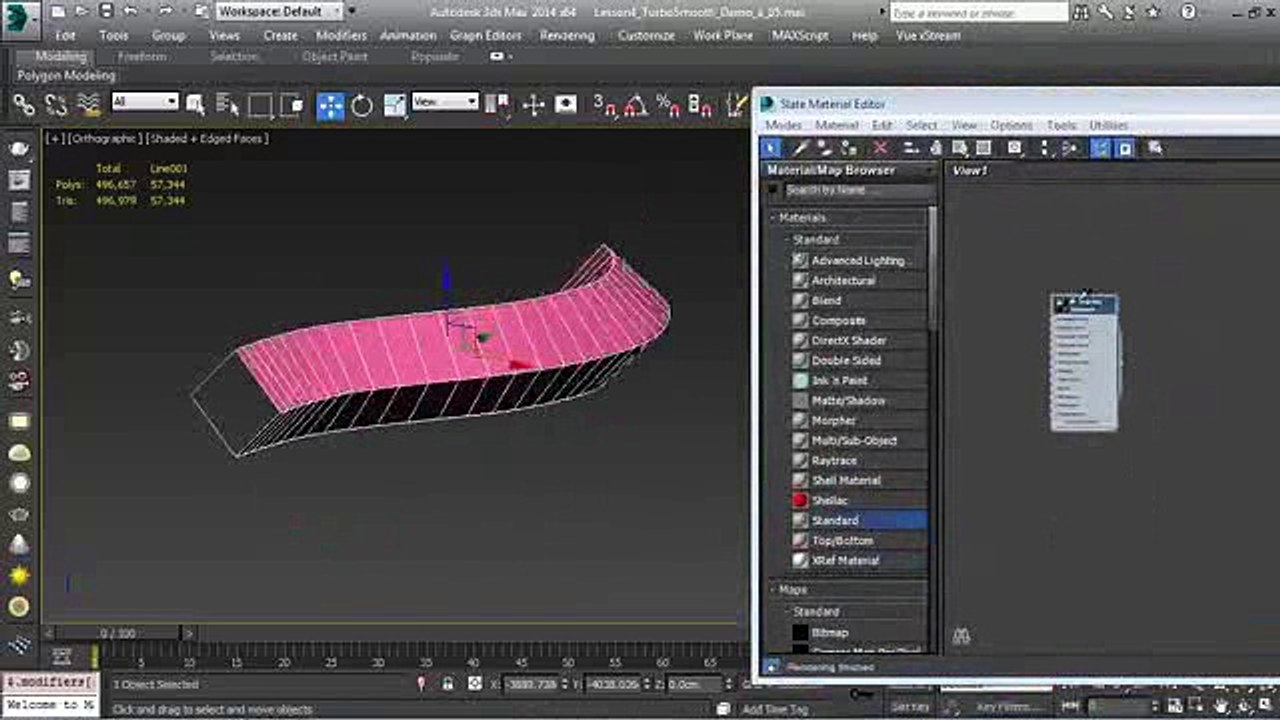The width and height of the screenshot is (1280, 720).
Task: Click the teapot icon in left toolbar
Action: click(x=19, y=514)
